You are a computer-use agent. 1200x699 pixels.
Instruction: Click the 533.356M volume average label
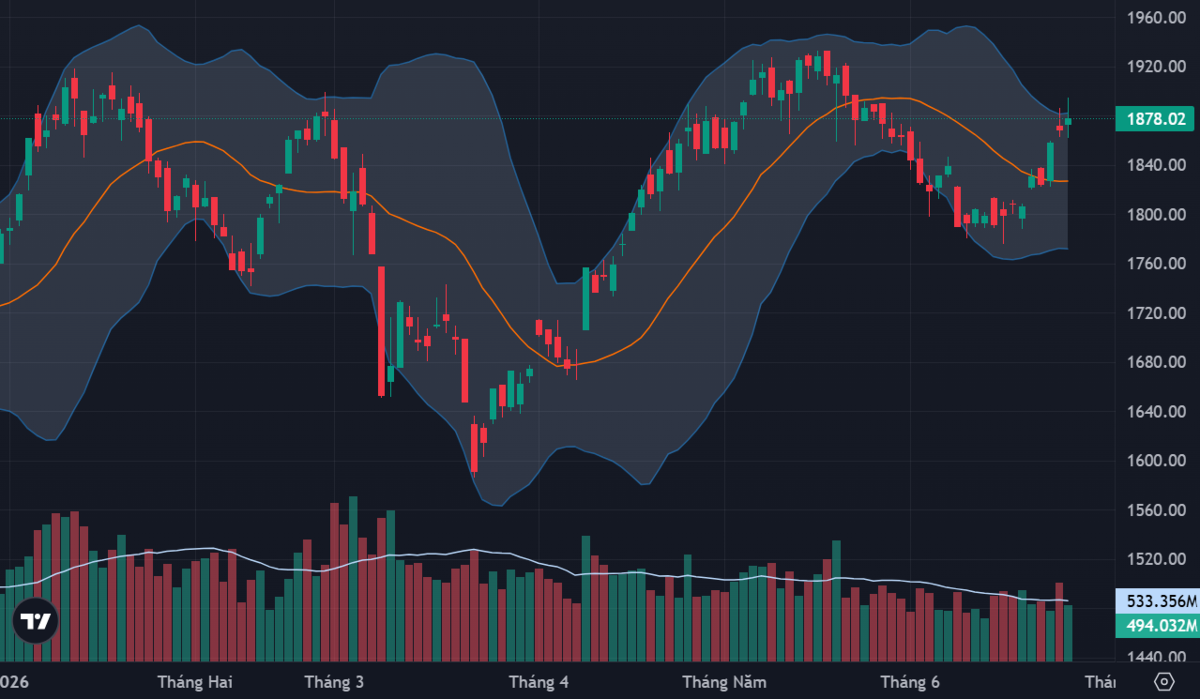pos(1156,602)
